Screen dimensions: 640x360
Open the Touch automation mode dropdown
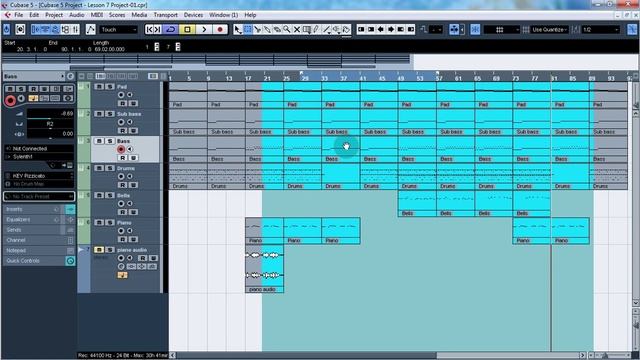pos(119,29)
